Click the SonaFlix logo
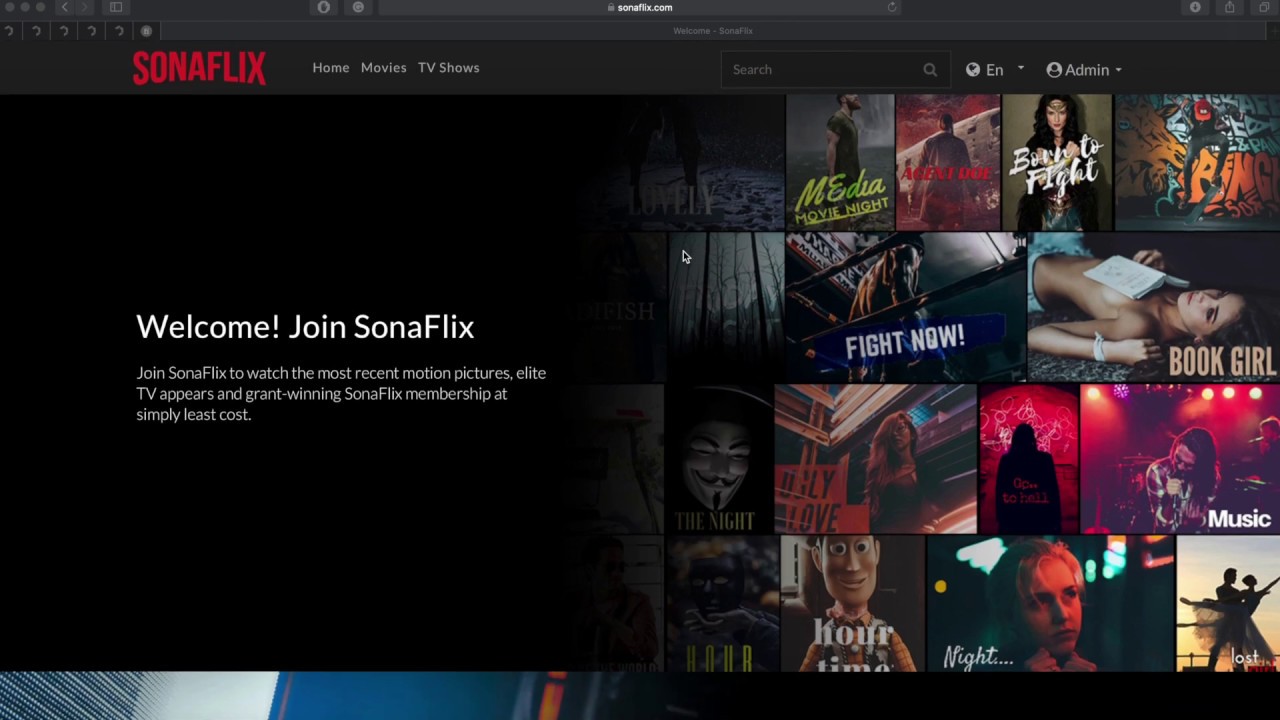The image size is (1280, 720). click(x=199, y=68)
